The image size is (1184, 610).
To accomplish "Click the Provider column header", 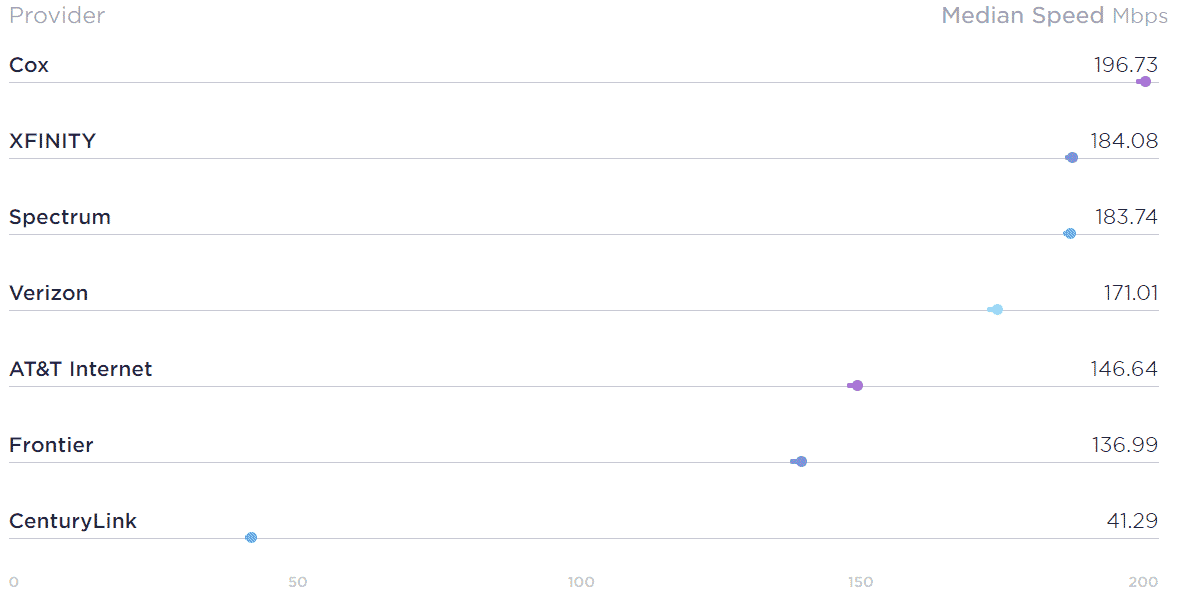I will [57, 16].
